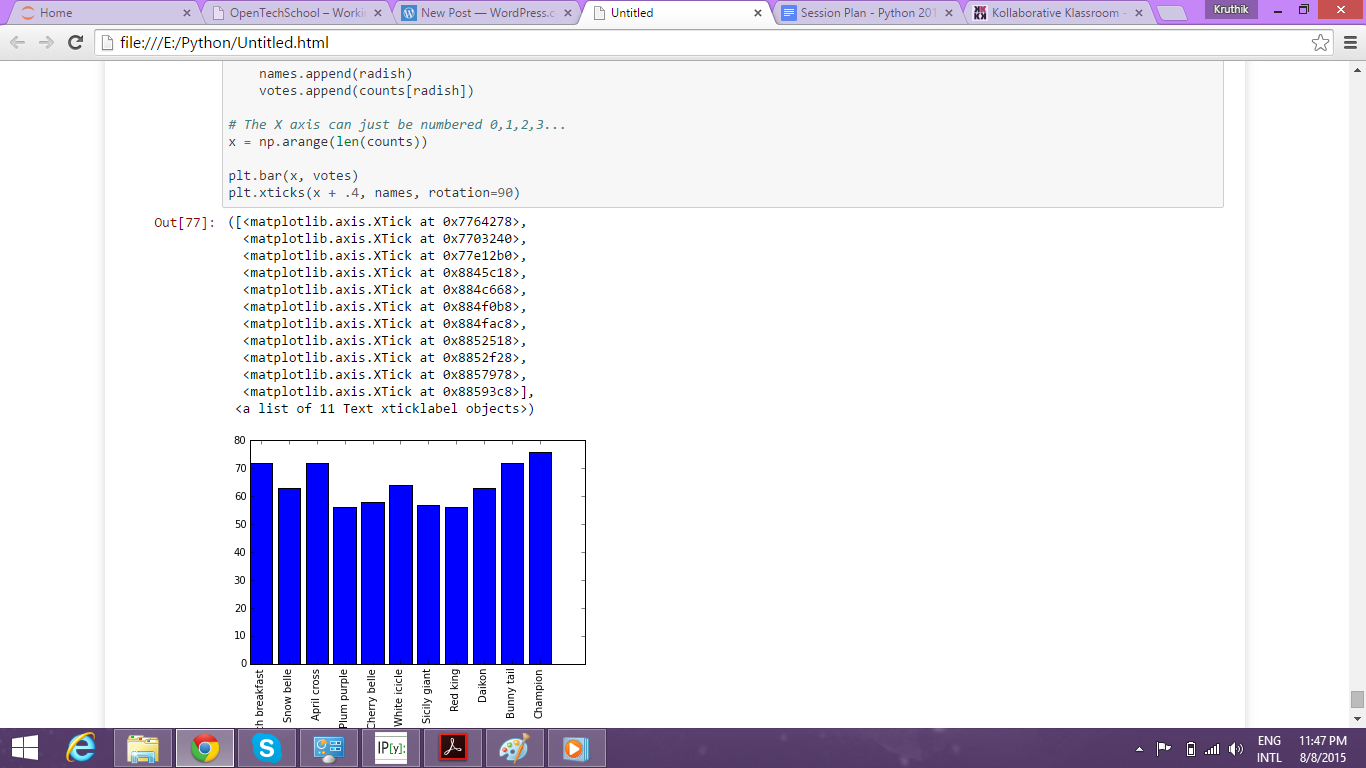
Task: Switch language using the ENG INTL indicator
Action: (1268, 747)
